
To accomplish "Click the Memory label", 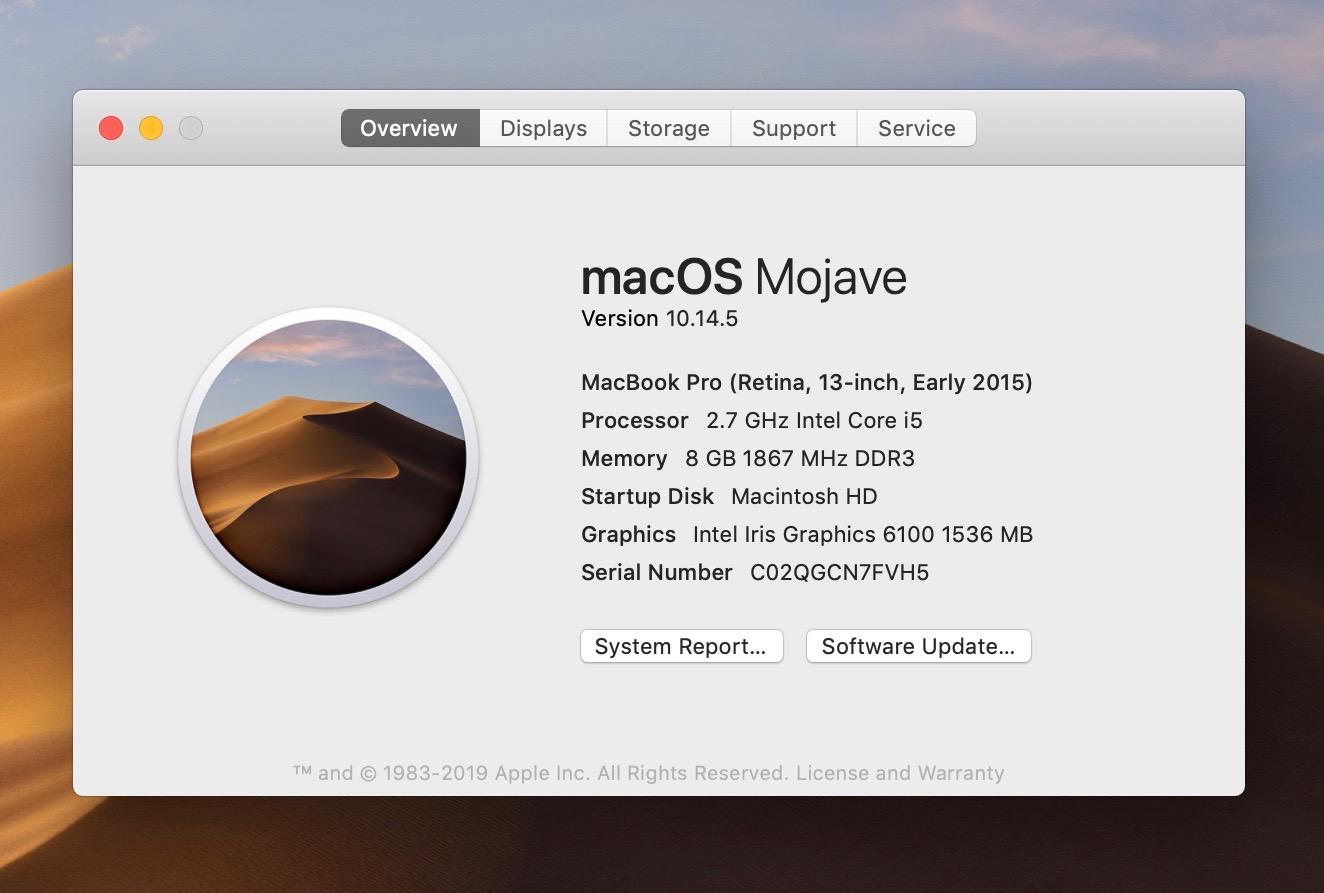I will click(x=624, y=459).
